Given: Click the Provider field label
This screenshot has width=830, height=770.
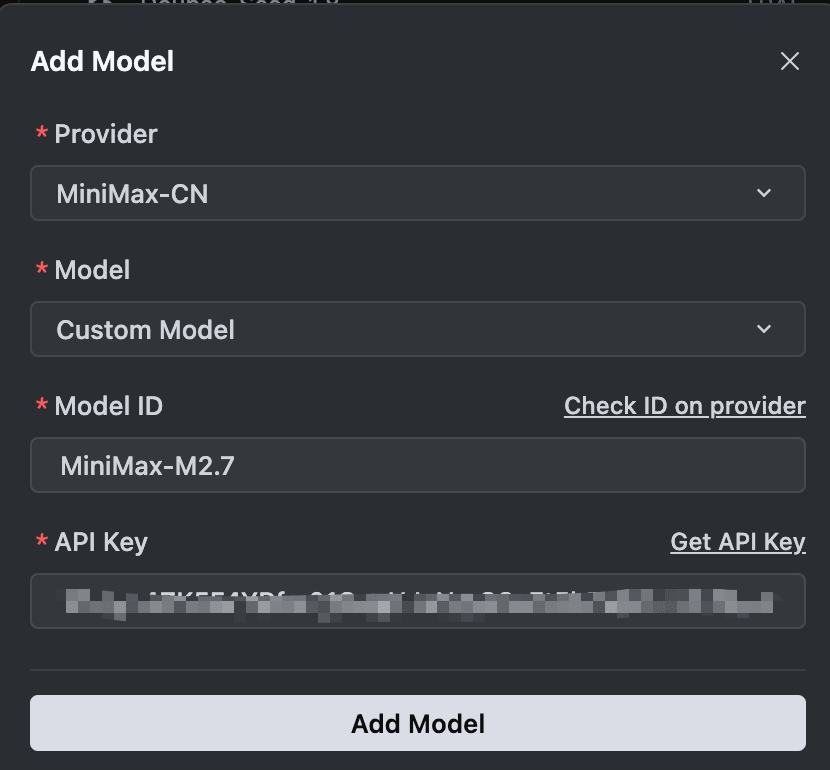Looking at the screenshot, I should point(105,134).
